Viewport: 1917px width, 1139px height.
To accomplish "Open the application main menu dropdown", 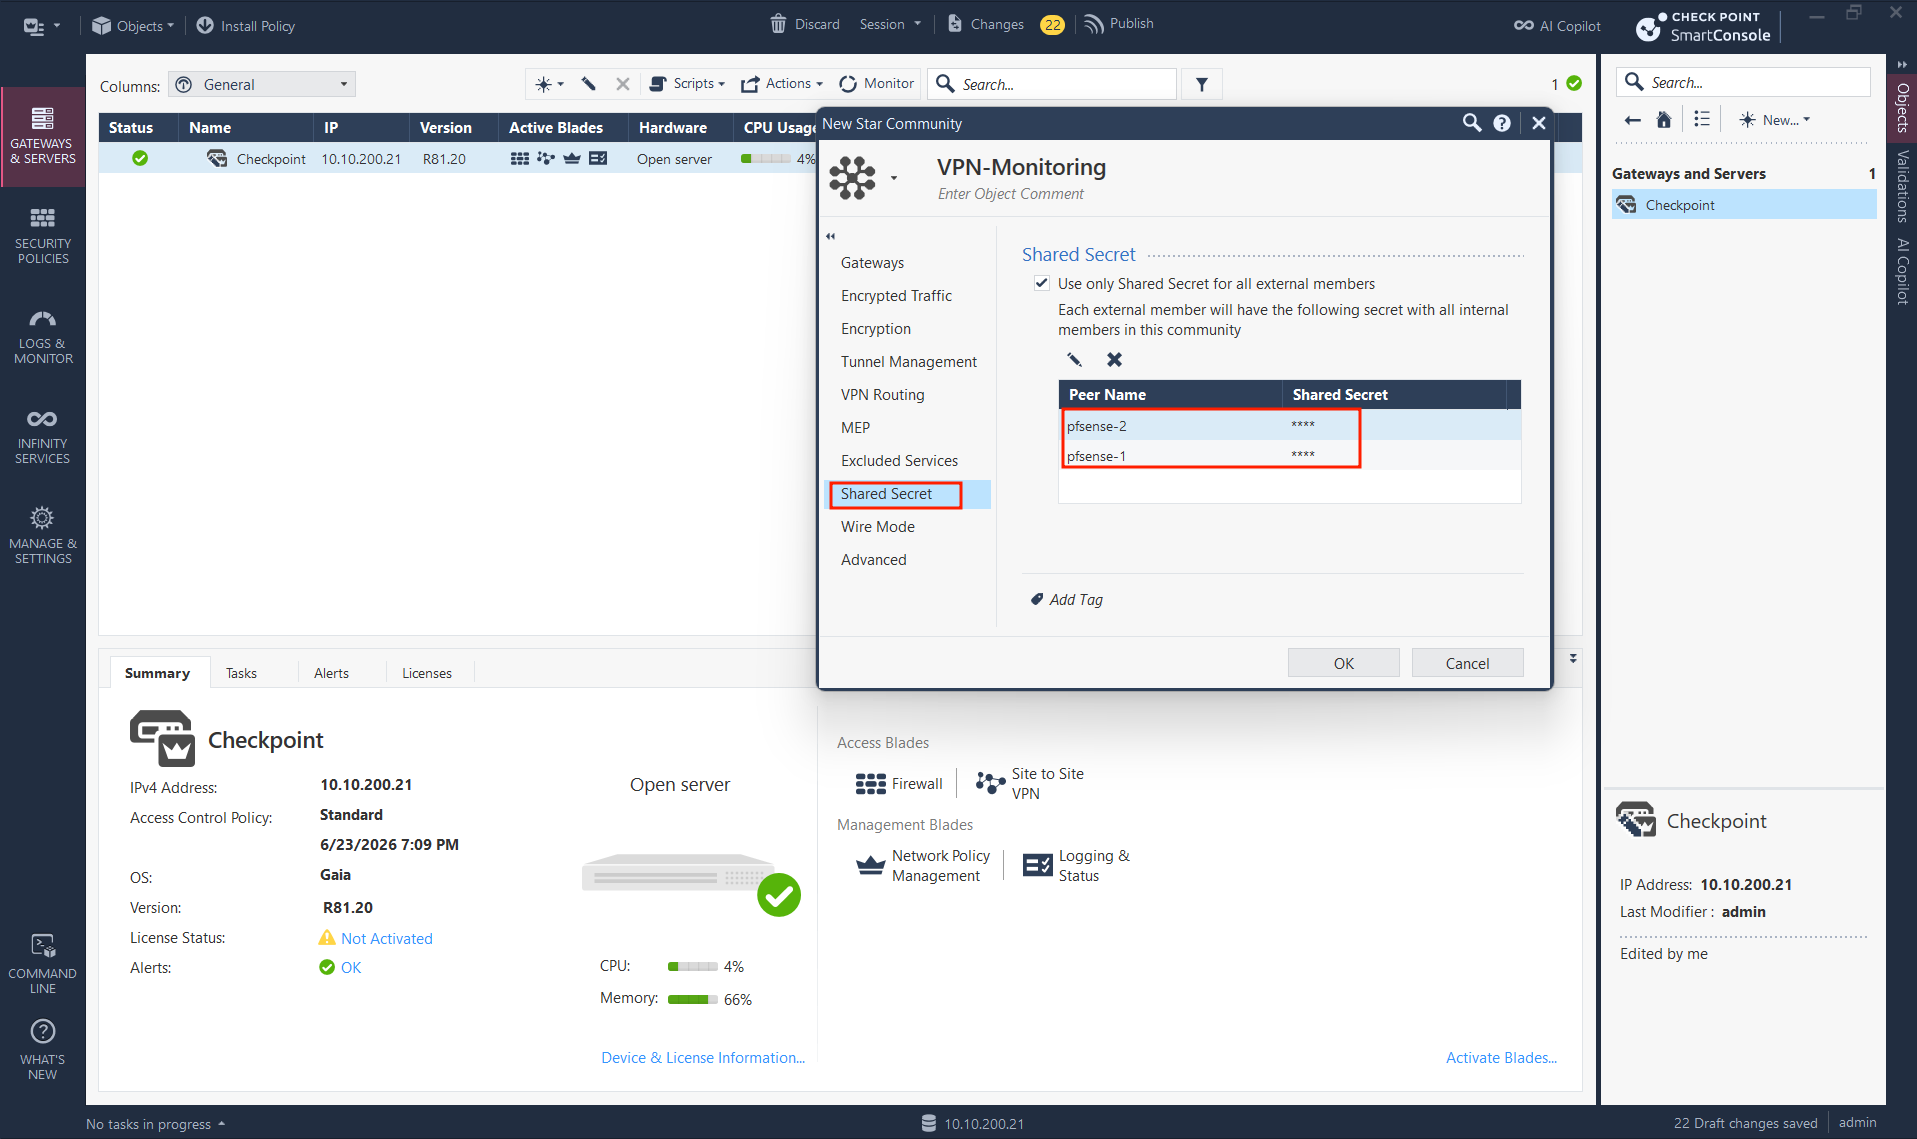I will click(x=41, y=26).
